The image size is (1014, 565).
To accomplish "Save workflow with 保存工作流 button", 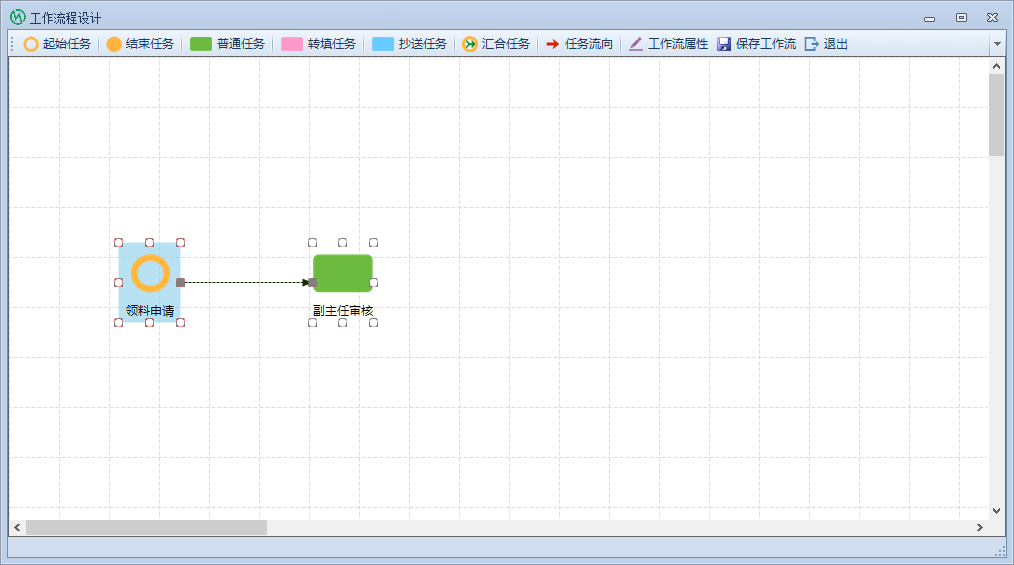I will [757, 44].
